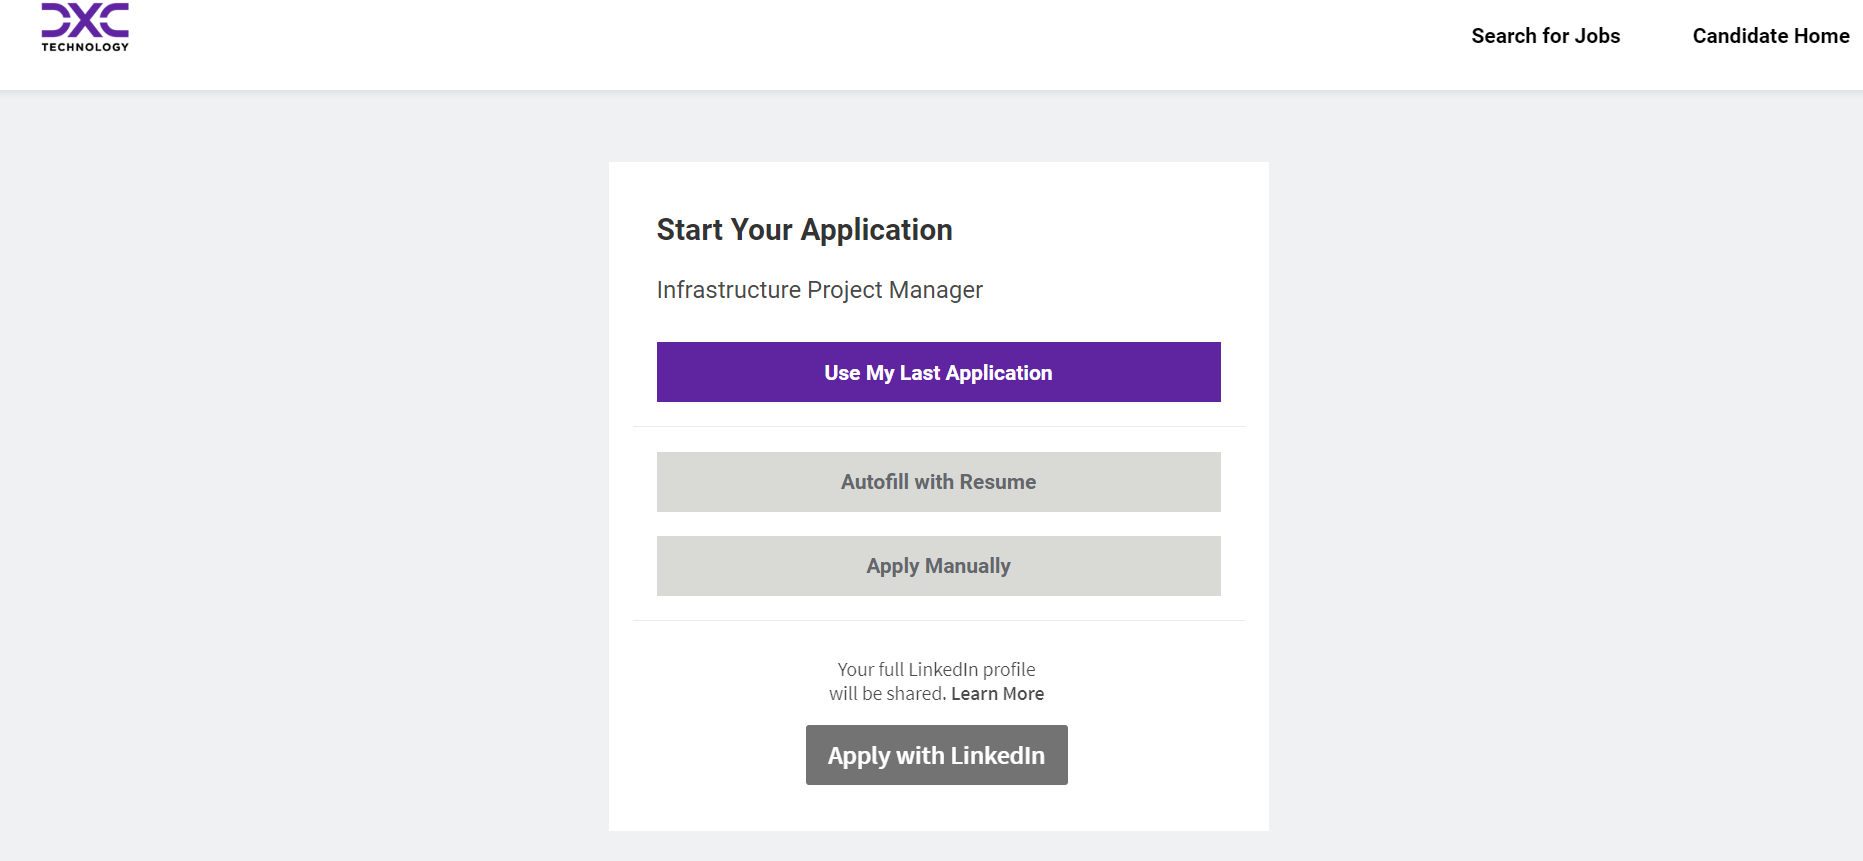Click the "will be shared" text
The width and height of the screenshot is (1863, 861).
(886, 694)
